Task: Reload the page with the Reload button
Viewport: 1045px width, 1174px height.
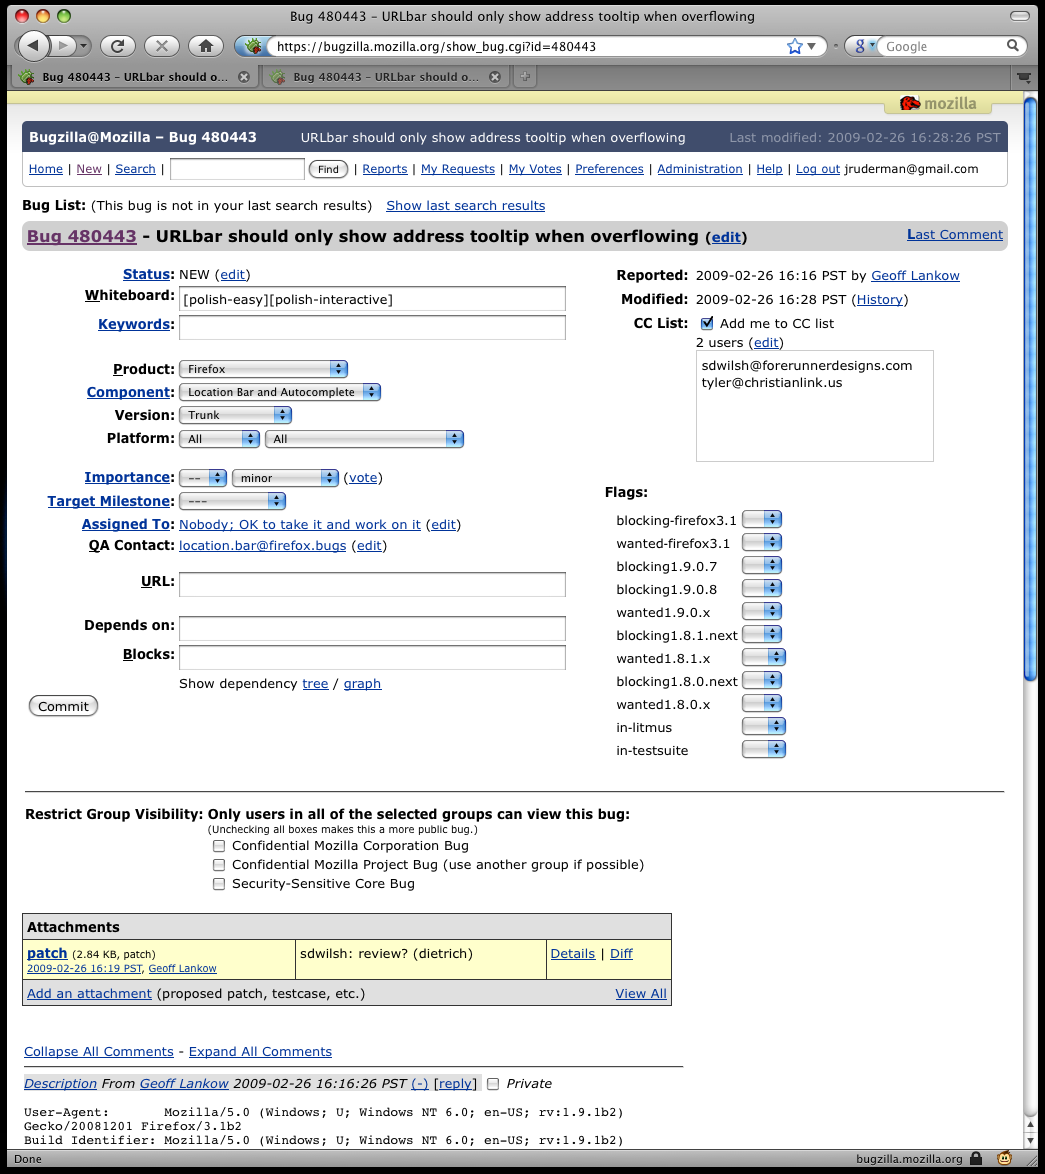Action: click(118, 46)
